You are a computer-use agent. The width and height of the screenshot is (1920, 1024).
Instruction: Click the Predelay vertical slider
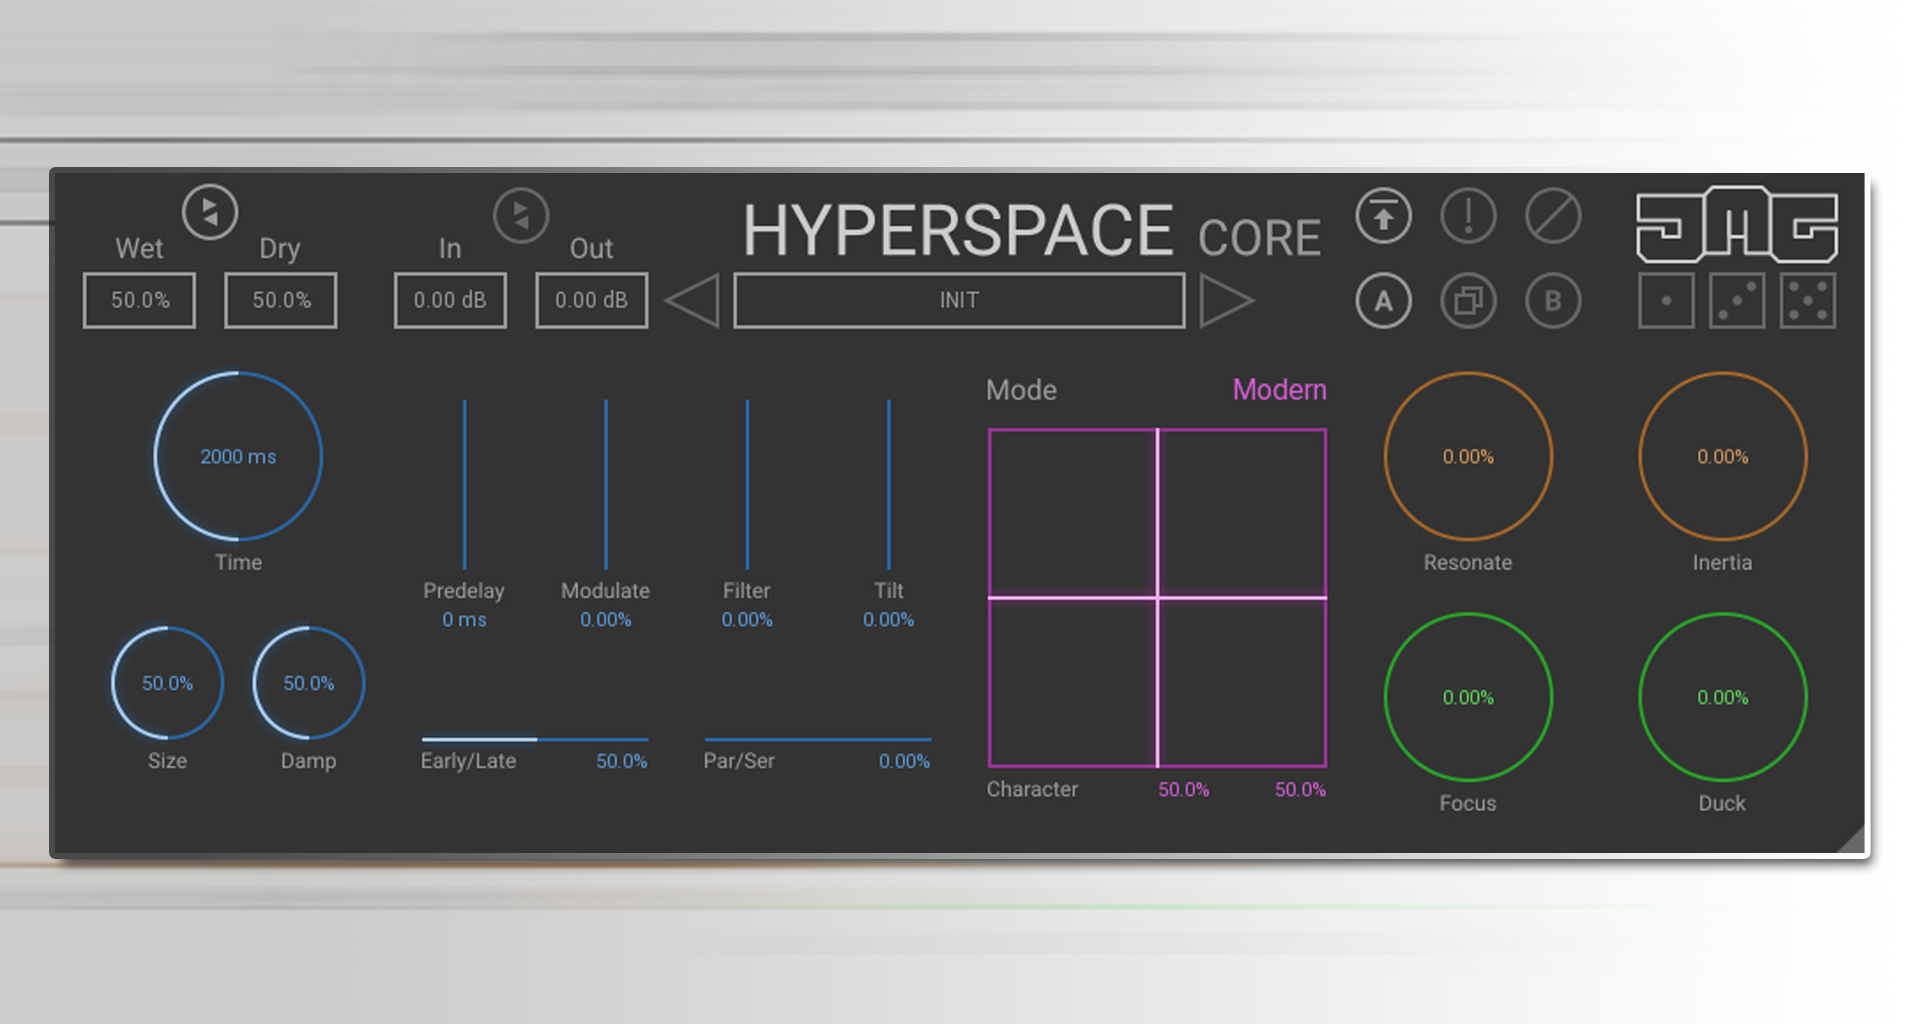point(464,485)
